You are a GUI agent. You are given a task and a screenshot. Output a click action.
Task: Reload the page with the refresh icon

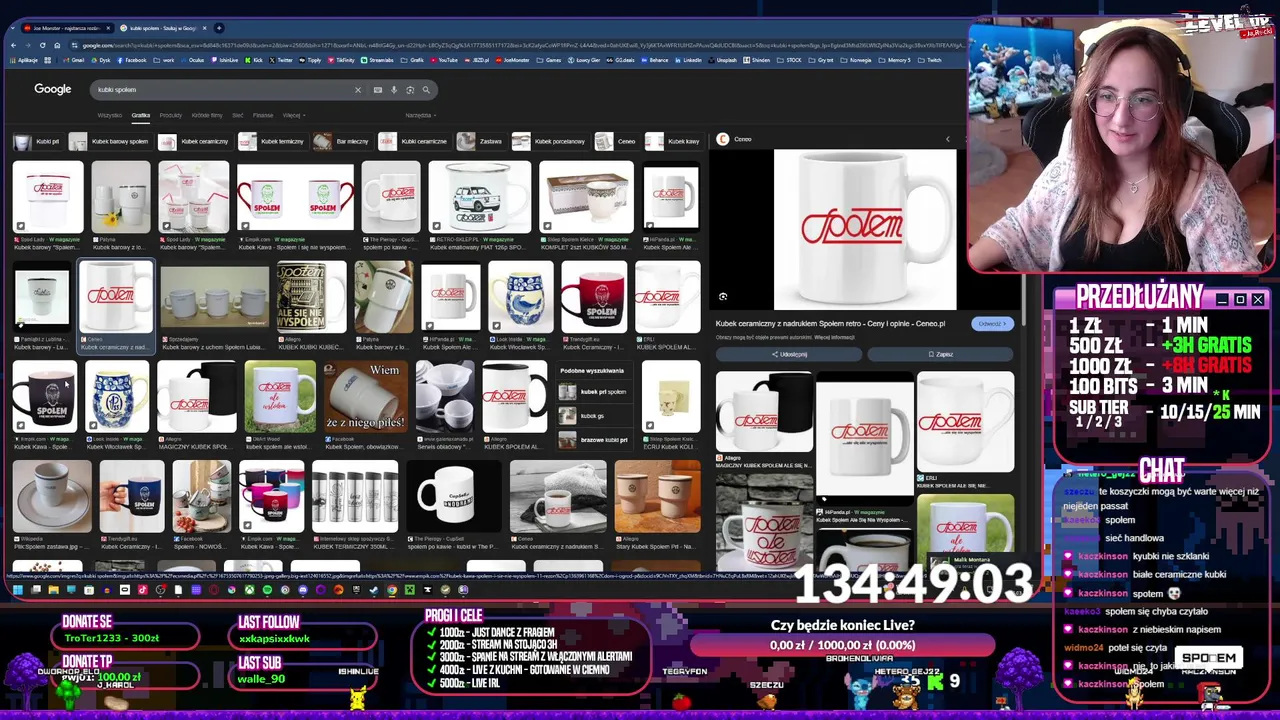[42, 45]
